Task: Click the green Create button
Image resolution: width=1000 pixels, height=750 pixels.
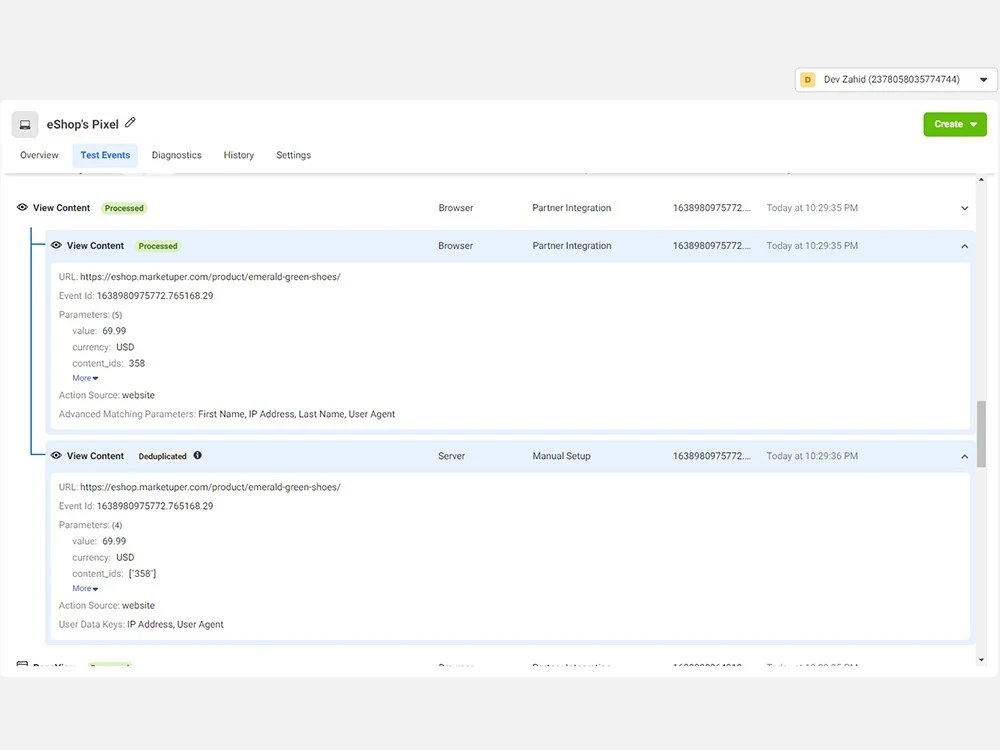Action: 955,124
